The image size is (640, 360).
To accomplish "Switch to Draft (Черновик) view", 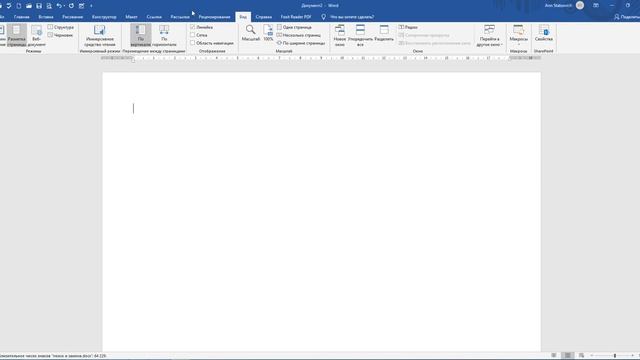I will [x=60, y=35].
